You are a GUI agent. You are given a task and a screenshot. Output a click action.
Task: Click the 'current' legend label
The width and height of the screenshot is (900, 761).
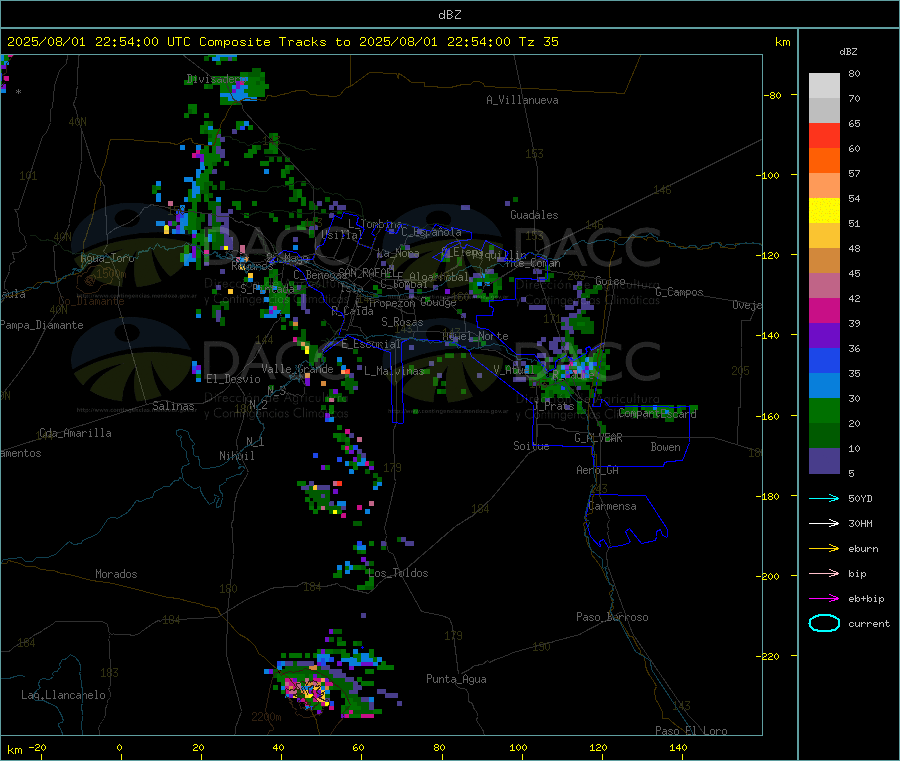tap(869, 623)
